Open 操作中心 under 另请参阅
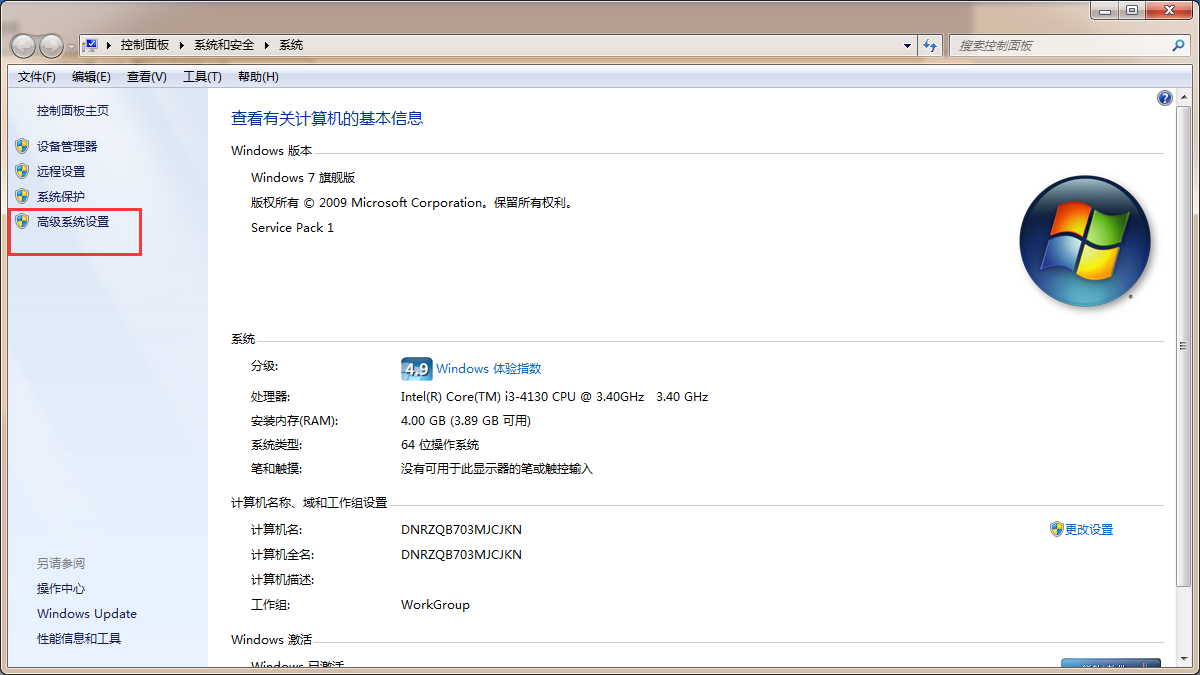Screen dimensions: 1200x675 61,589
